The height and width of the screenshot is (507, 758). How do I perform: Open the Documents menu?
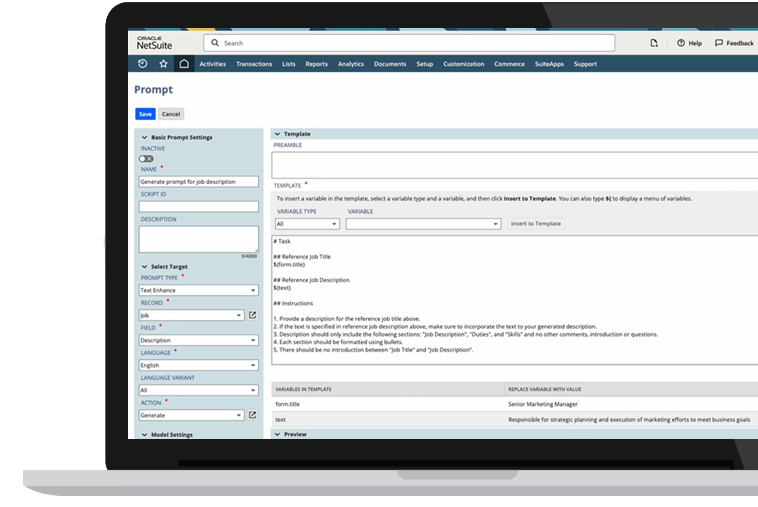(x=390, y=64)
